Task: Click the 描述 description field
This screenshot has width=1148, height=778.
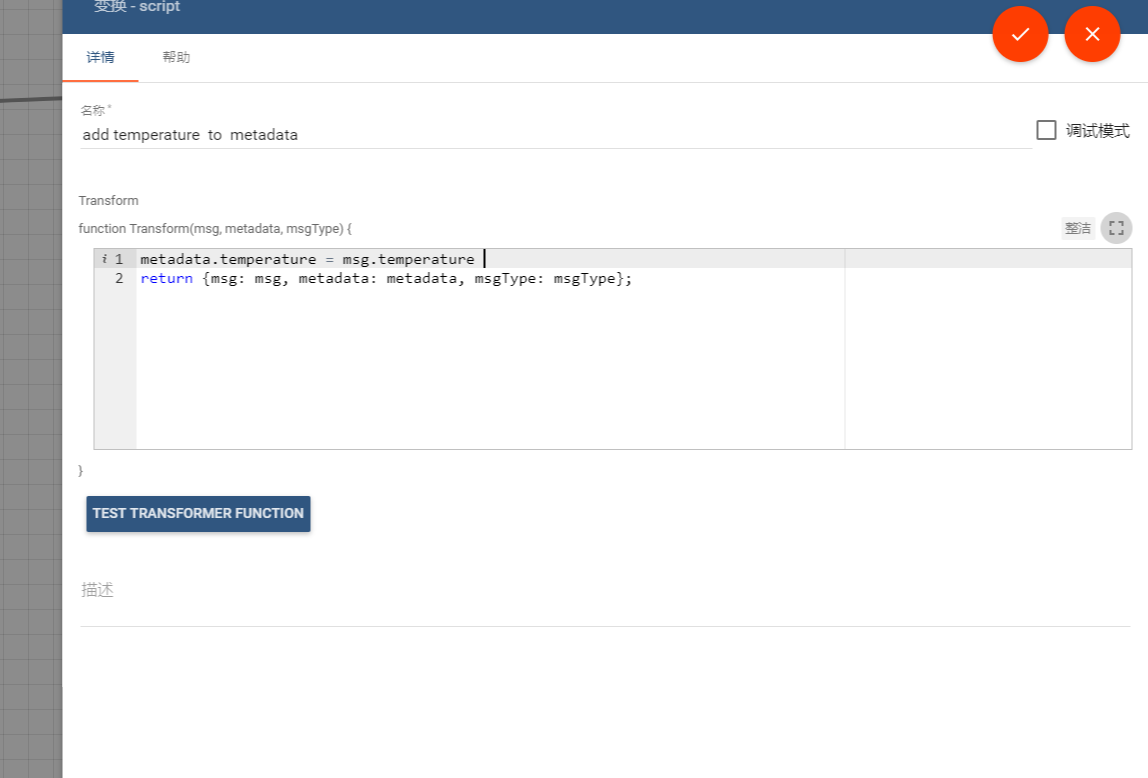Action: pos(400,590)
